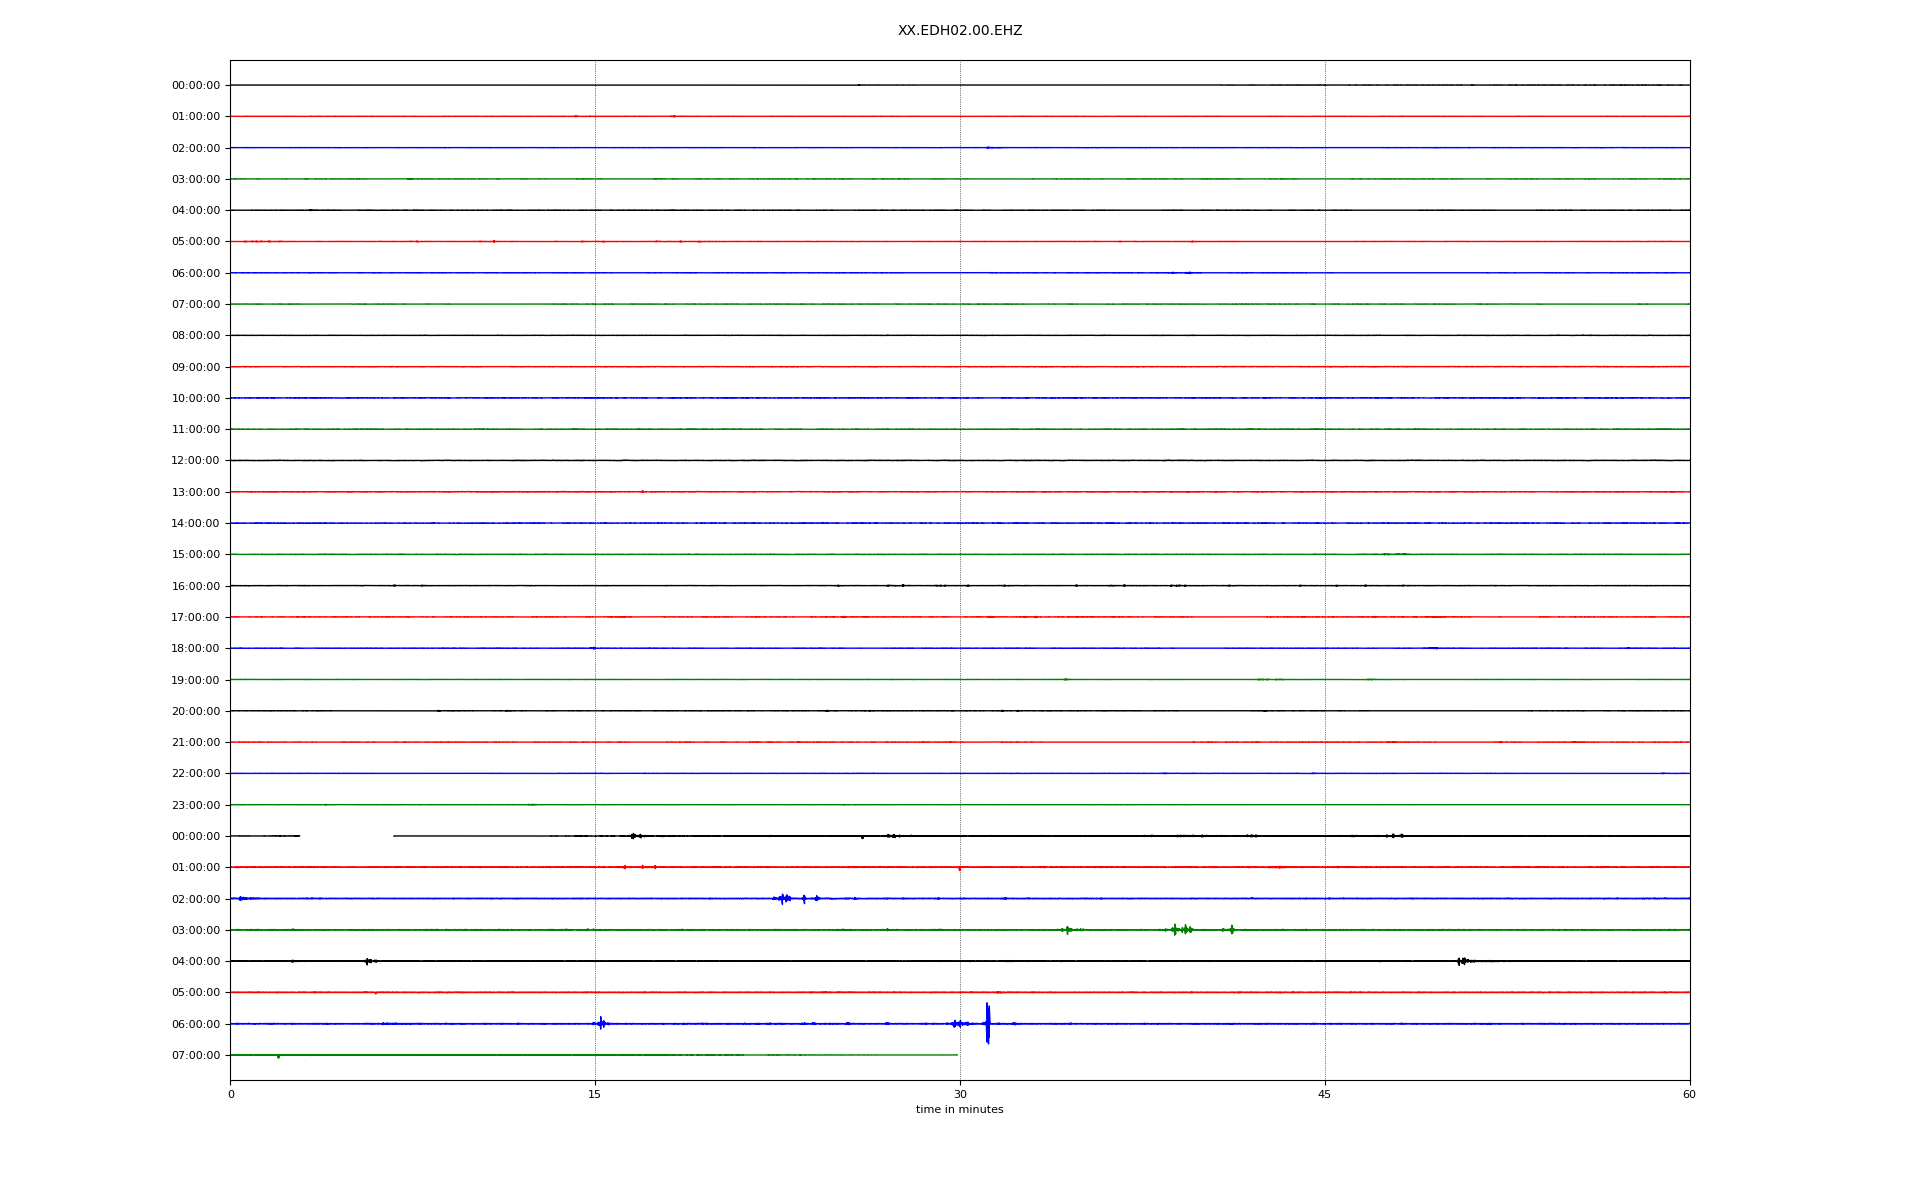Click the 19:00:00 row label
This screenshot has height=1200, width=1920.
pyautogui.click(x=195, y=680)
